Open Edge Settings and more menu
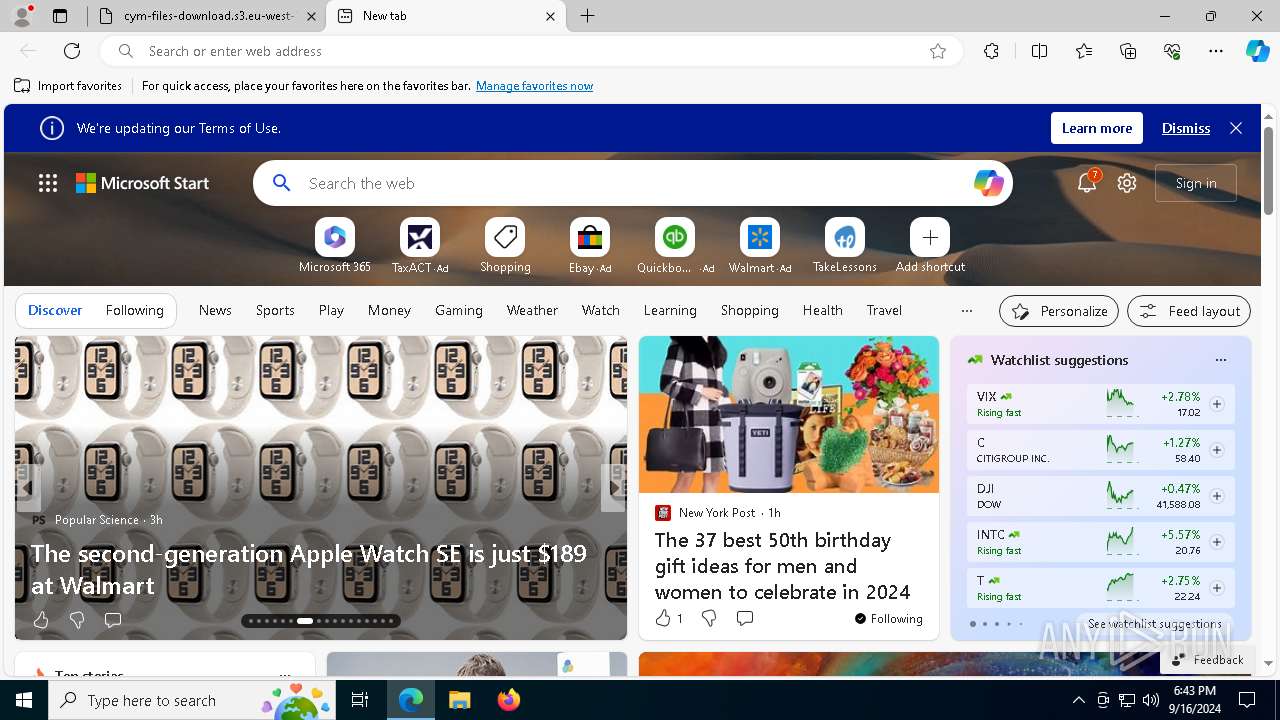This screenshot has width=1280, height=720. [1216, 51]
